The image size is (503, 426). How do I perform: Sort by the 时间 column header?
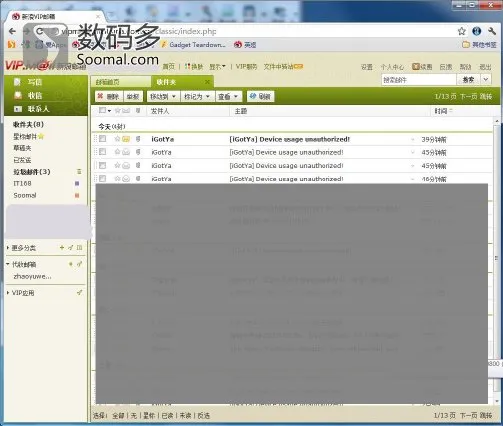point(443,111)
